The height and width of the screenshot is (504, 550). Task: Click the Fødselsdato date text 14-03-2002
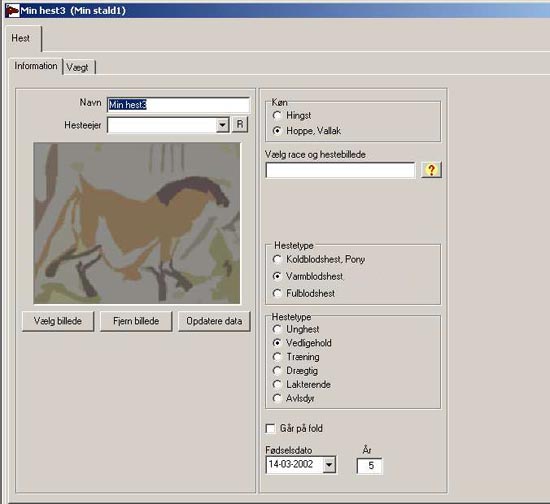[291, 464]
